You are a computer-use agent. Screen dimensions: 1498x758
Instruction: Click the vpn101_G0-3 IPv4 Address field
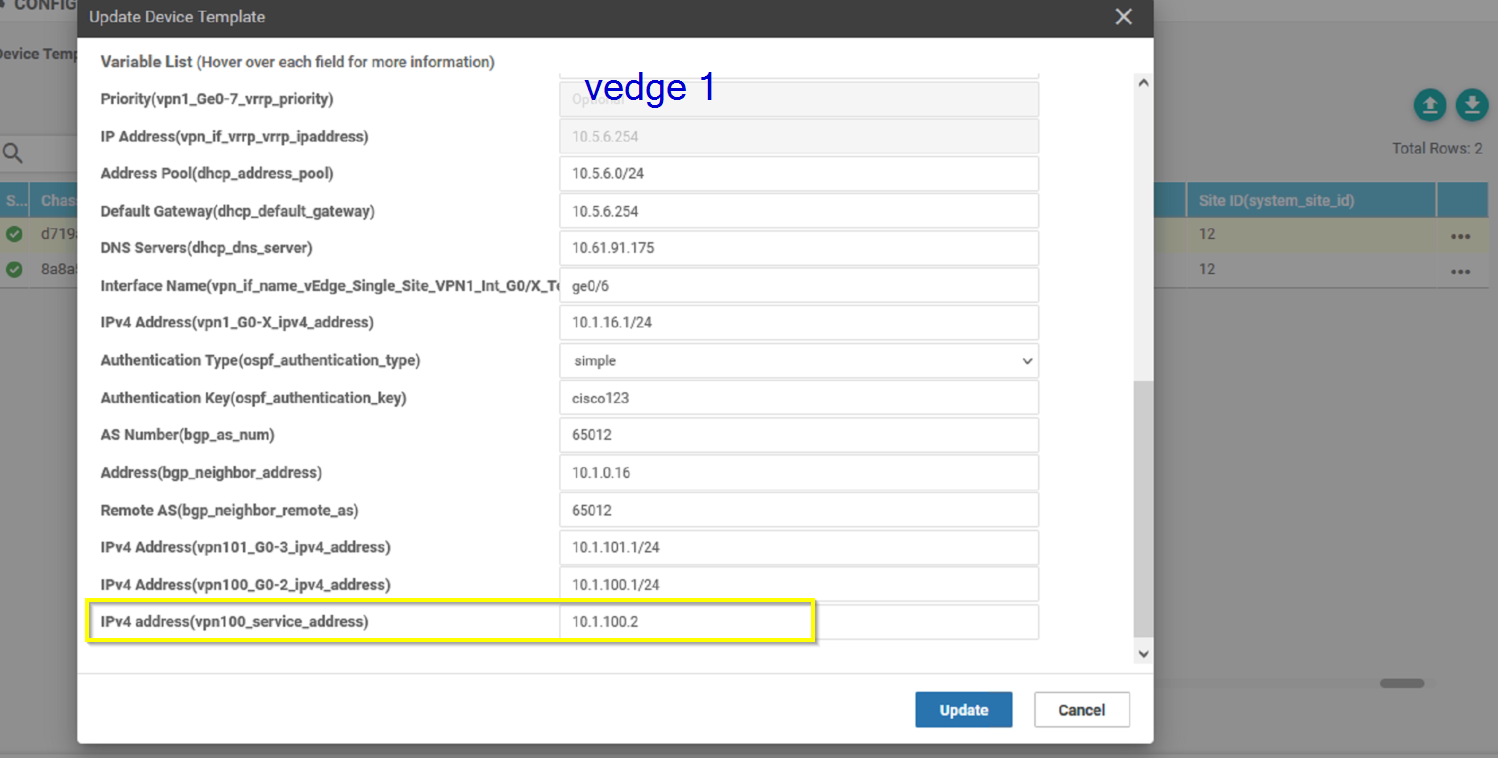click(x=799, y=548)
